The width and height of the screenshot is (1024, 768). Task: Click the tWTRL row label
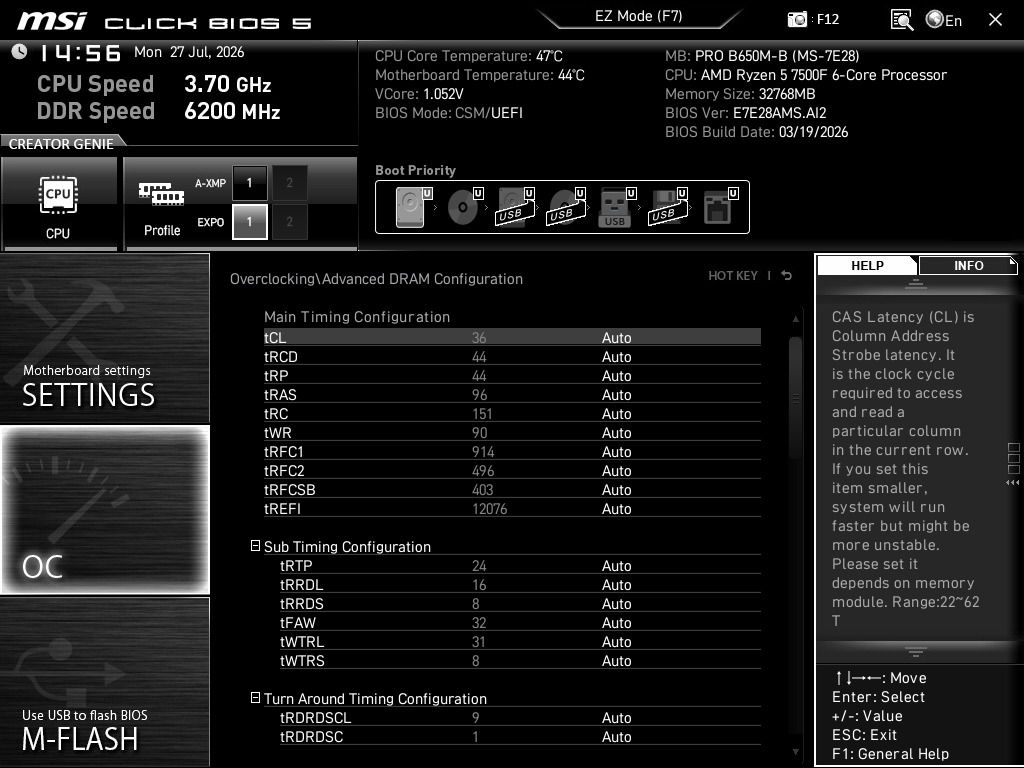pyautogui.click(x=302, y=641)
